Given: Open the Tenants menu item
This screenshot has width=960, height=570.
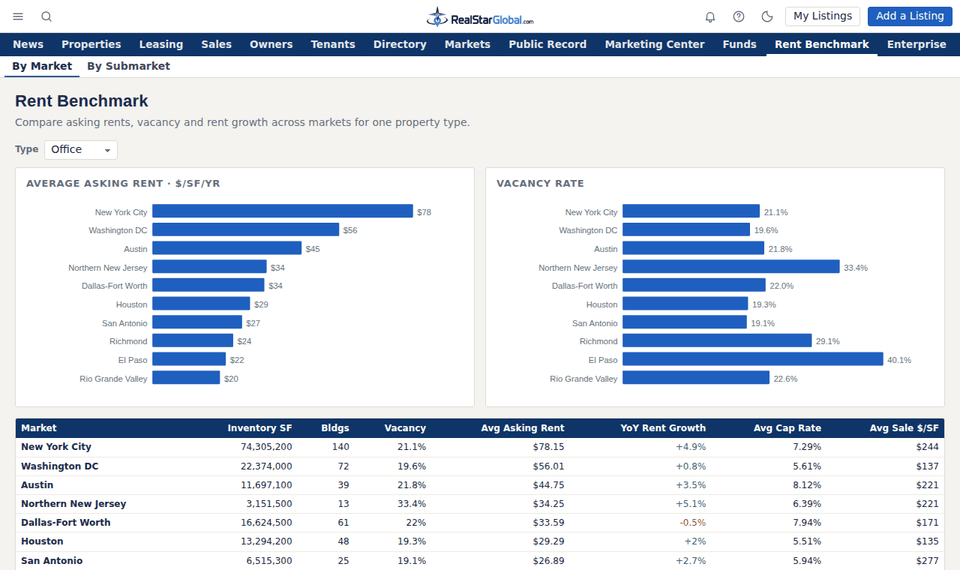Looking at the screenshot, I should tap(333, 44).
